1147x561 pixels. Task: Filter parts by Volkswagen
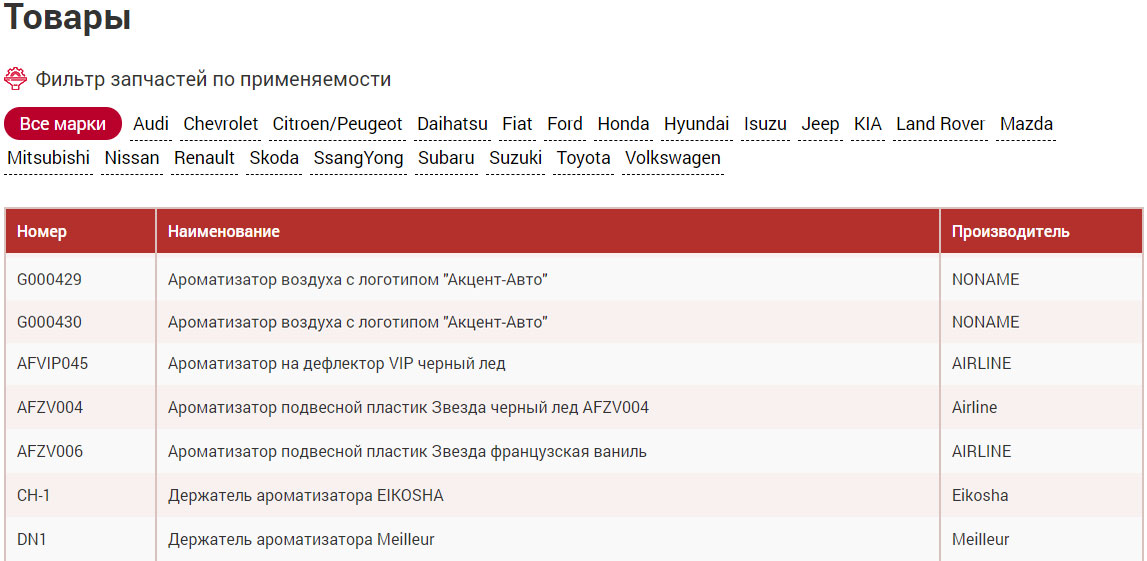673,158
